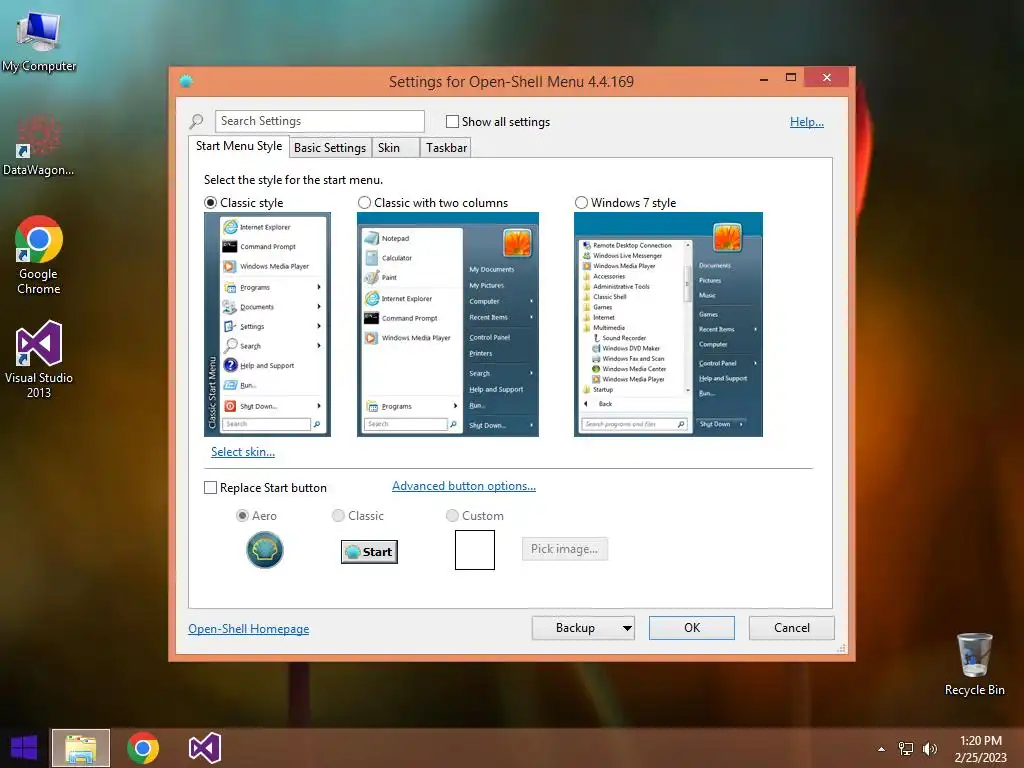This screenshot has width=1024, height=768.
Task: Maximize the Open-Shell settings window
Action: coord(791,78)
